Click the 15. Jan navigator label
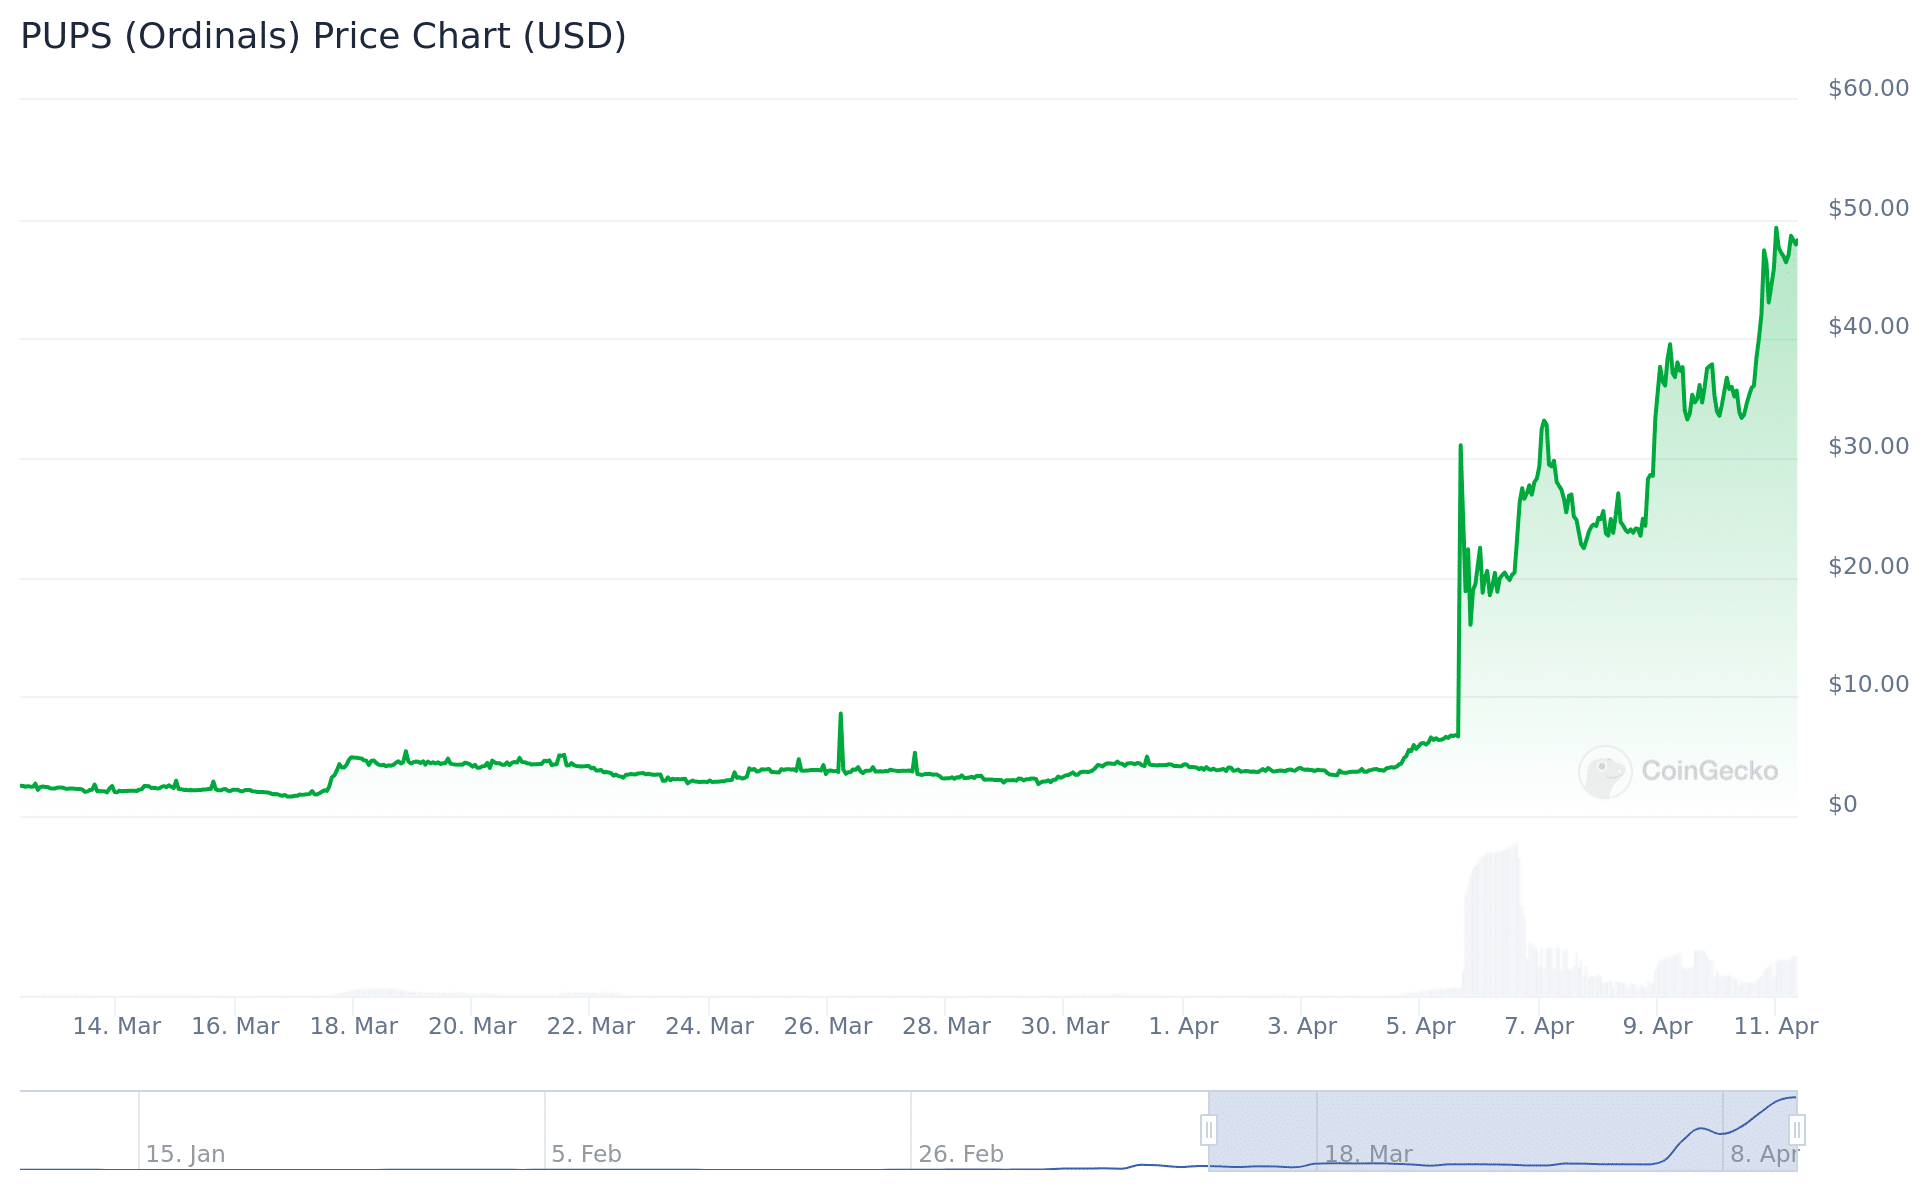The height and width of the screenshot is (1200, 1924). 184,1153
